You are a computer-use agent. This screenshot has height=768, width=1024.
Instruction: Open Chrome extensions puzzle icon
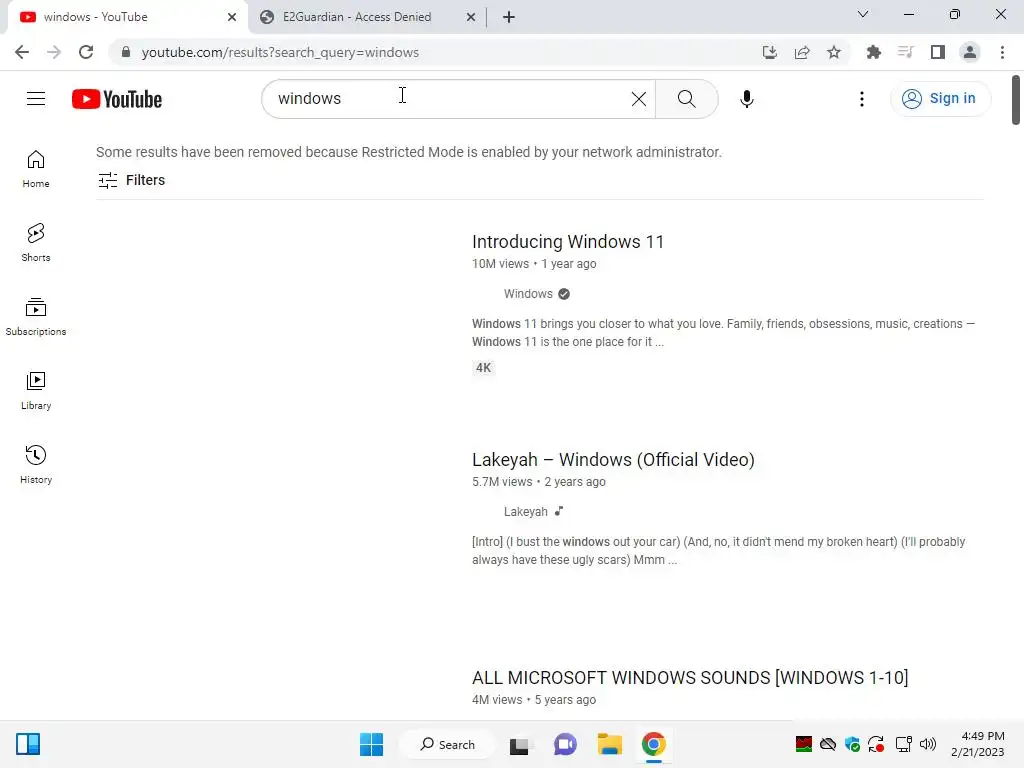pyautogui.click(x=873, y=52)
